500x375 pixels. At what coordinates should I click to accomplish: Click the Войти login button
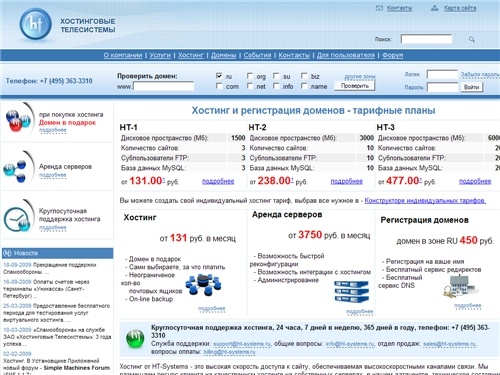point(471,87)
